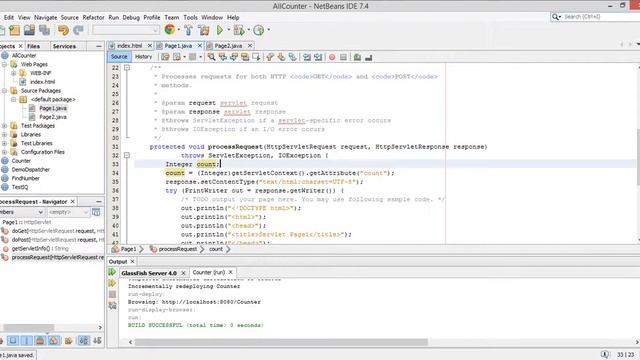Open the Profile Project dropdown arrow
The height and width of the screenshot is (360, 640).
(x=268, y=30)
